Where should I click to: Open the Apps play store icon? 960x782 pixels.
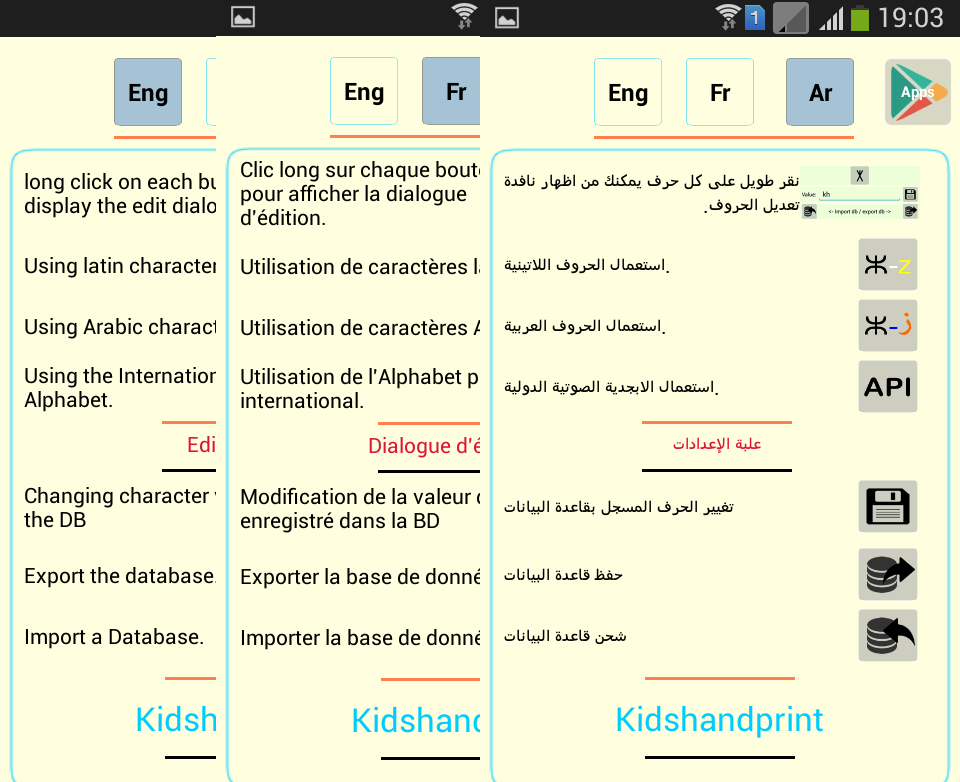[x=917, y=92]
